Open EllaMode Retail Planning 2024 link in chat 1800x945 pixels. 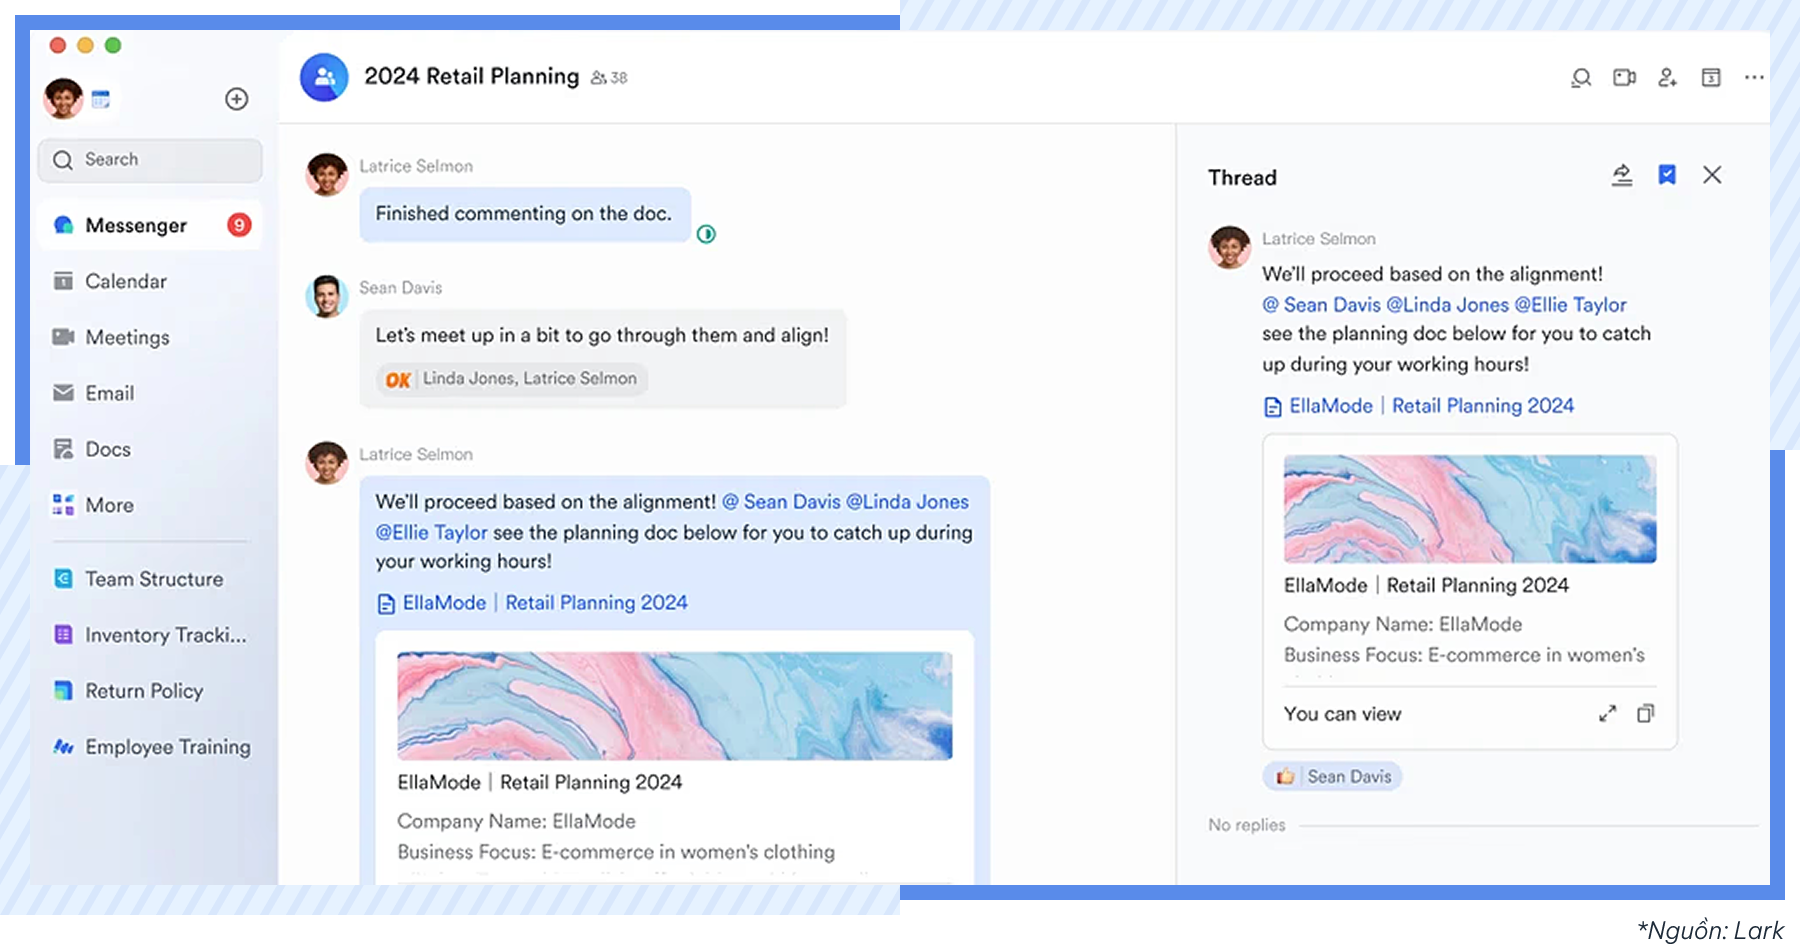pos(532,603)
